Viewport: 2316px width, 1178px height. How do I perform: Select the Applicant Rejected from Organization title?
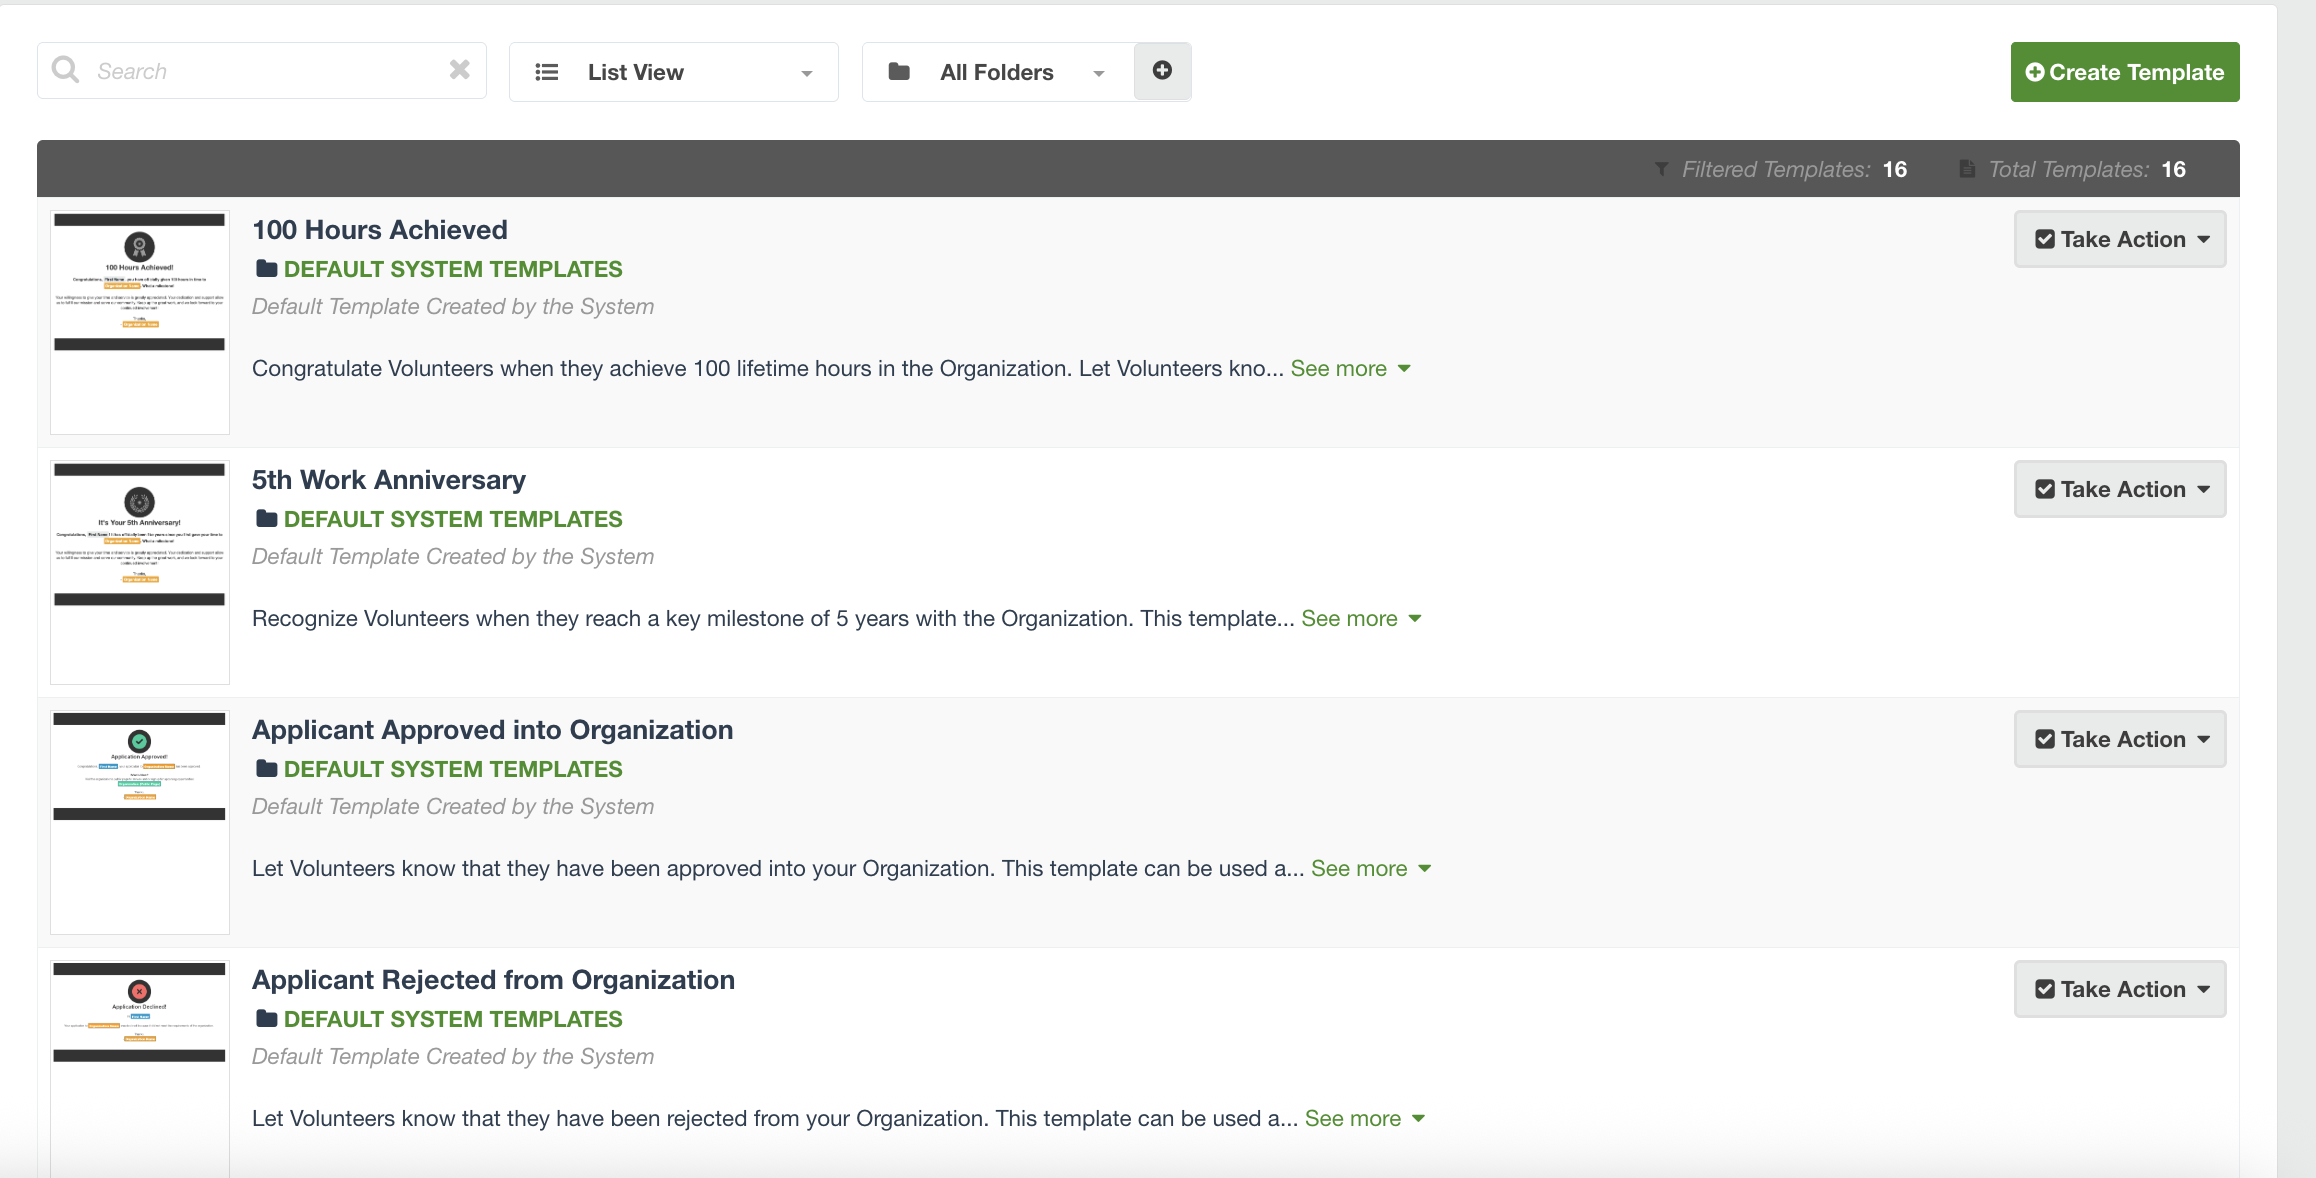493,980
